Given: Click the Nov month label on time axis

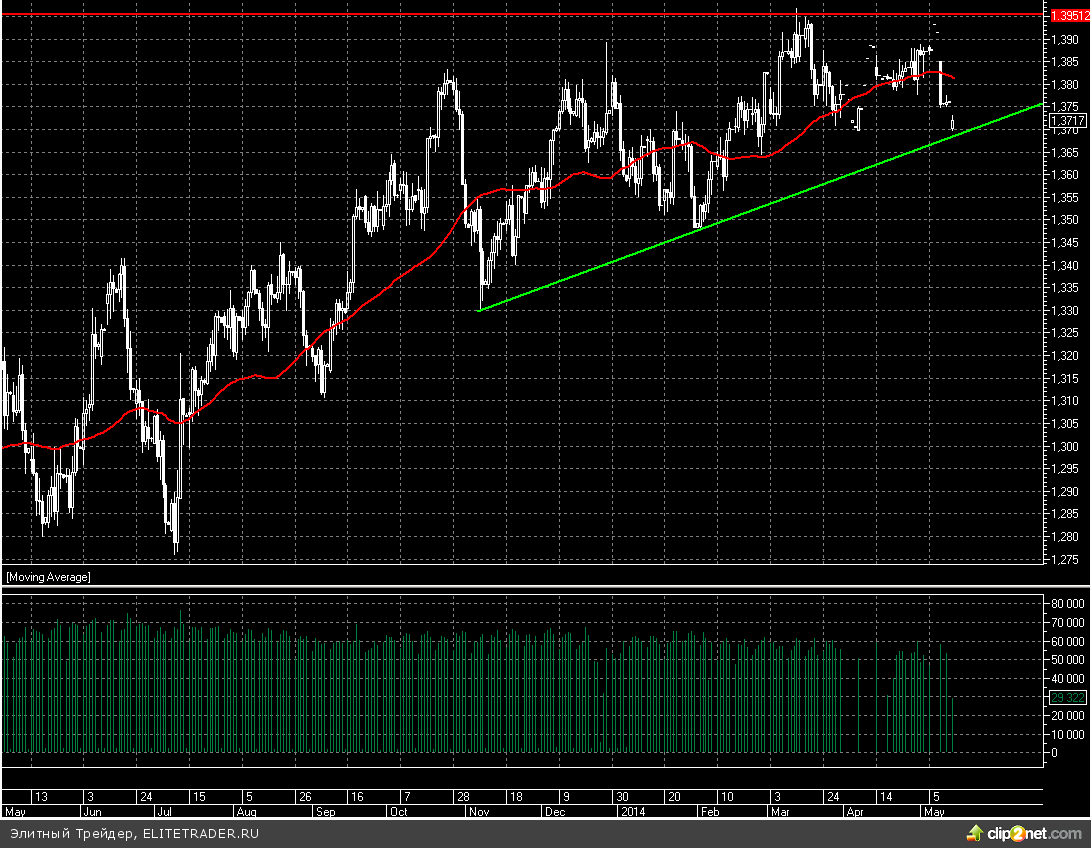Looking at the screenshot, I should [x=477, y=813].
